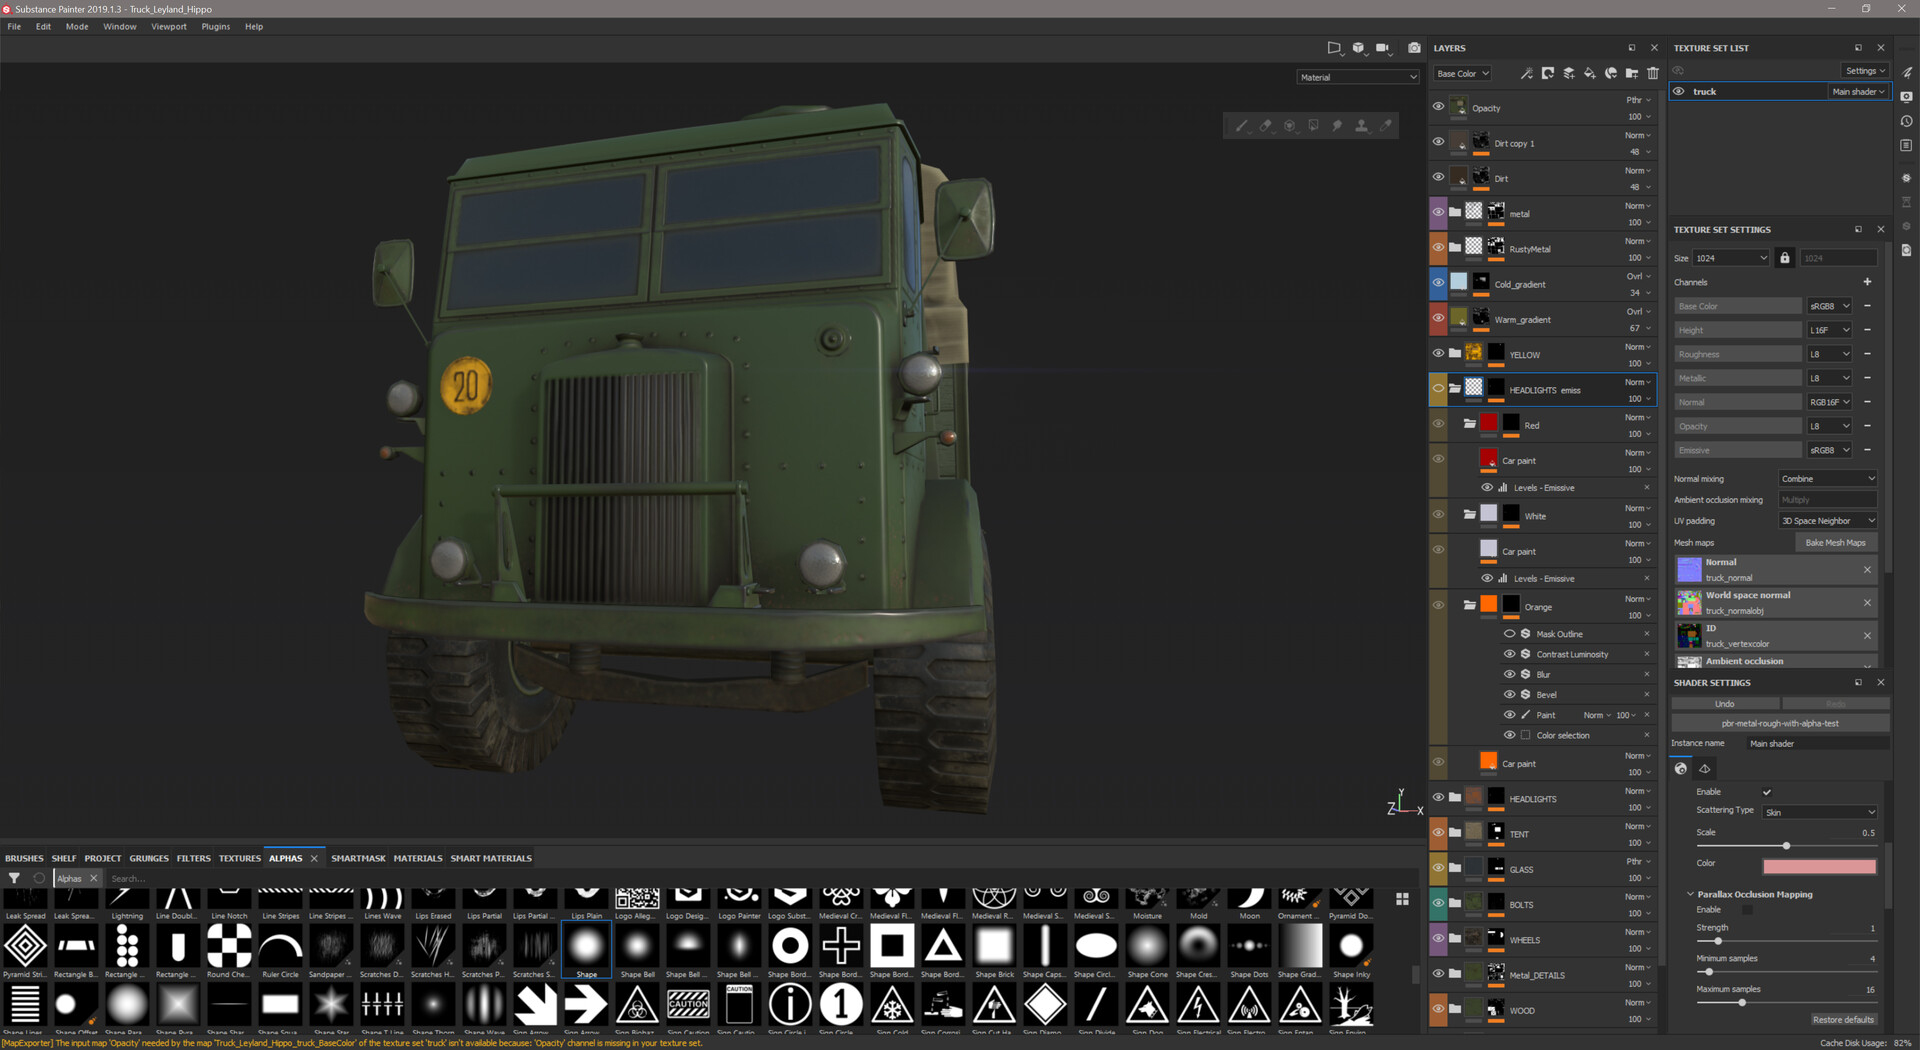Viewport: 1920px width, 1050px height.
Task: Click the pink Color swatch in Shader Settings
Action: pyautogui.click(x=1819, y=866)
